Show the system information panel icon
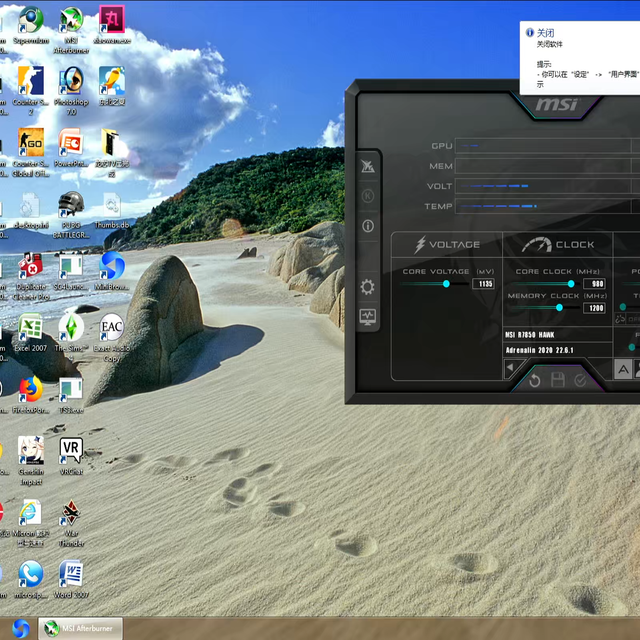 point(368,226)
